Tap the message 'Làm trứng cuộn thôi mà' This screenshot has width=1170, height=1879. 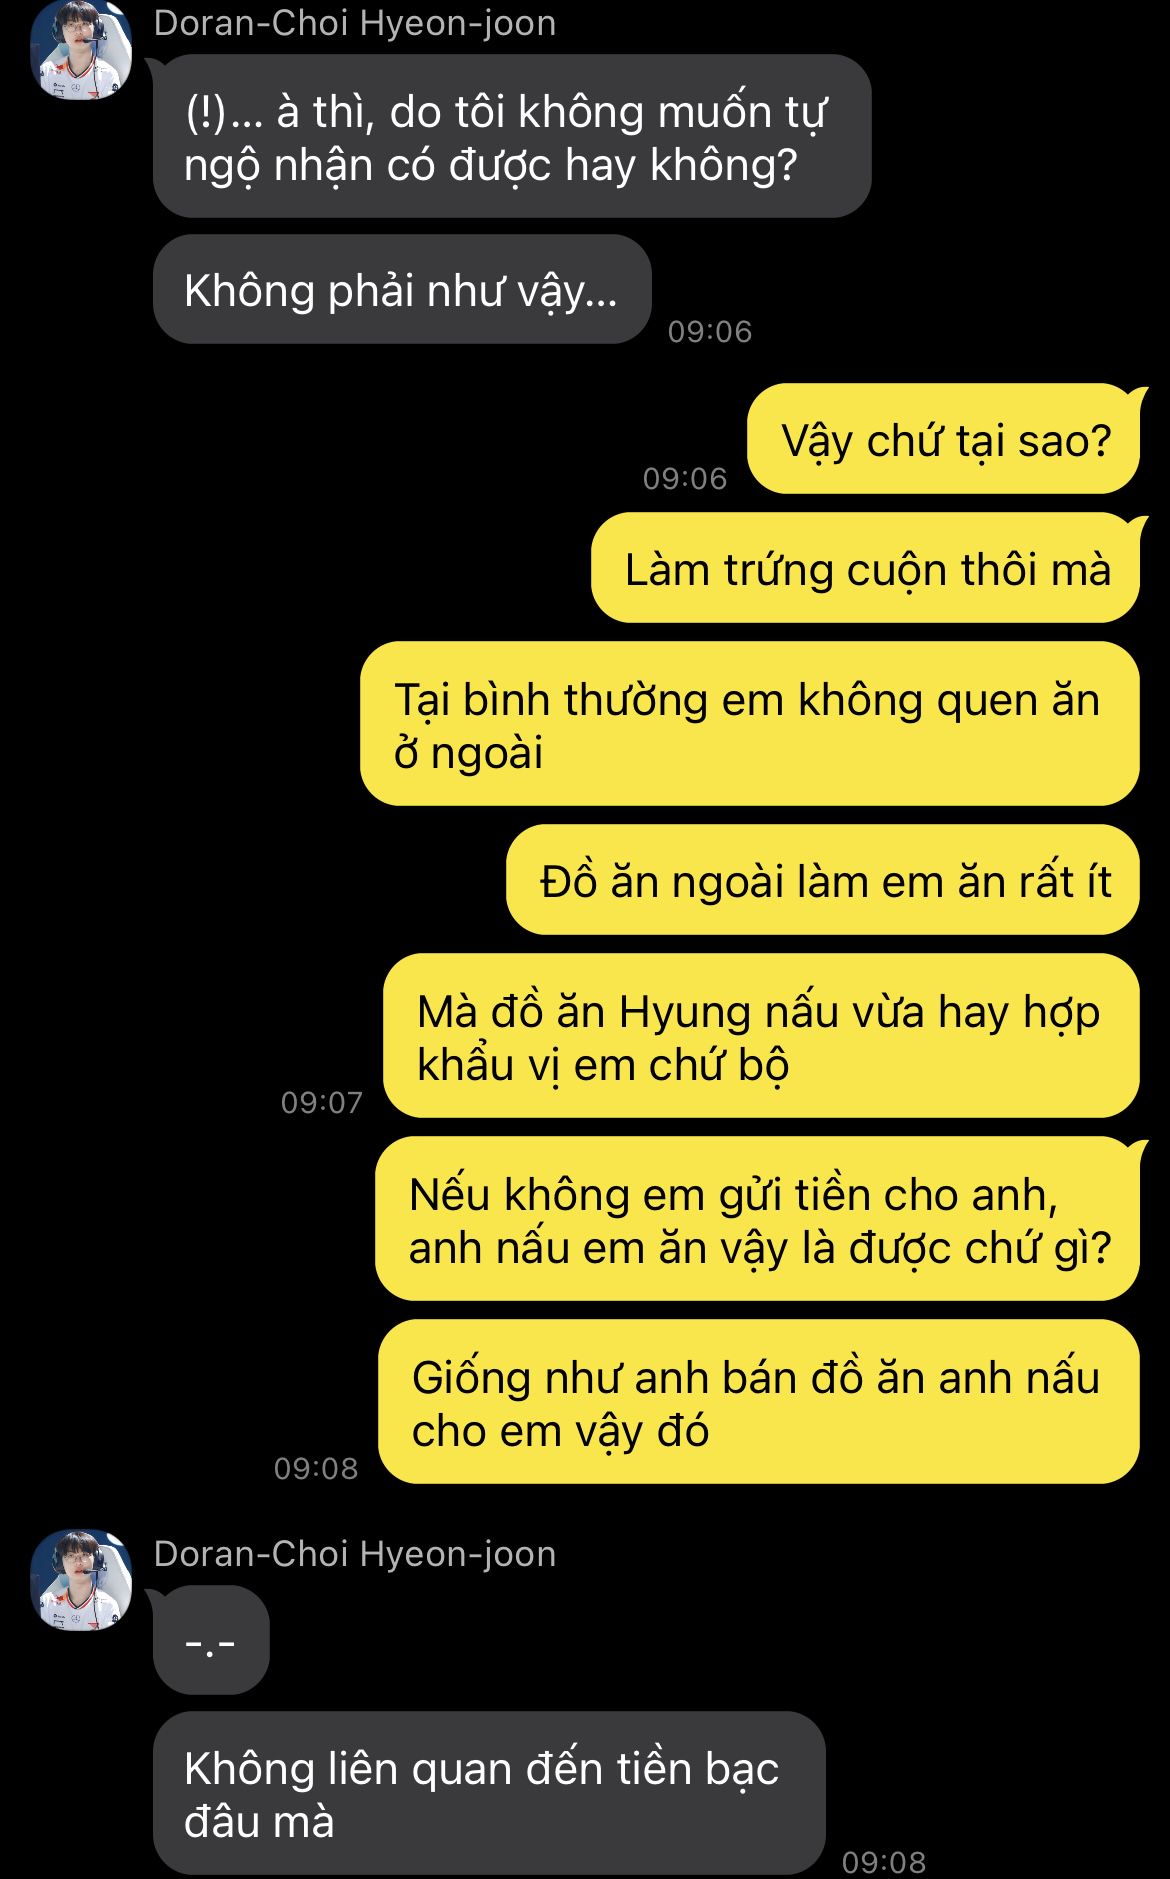[x=865, y=568]
